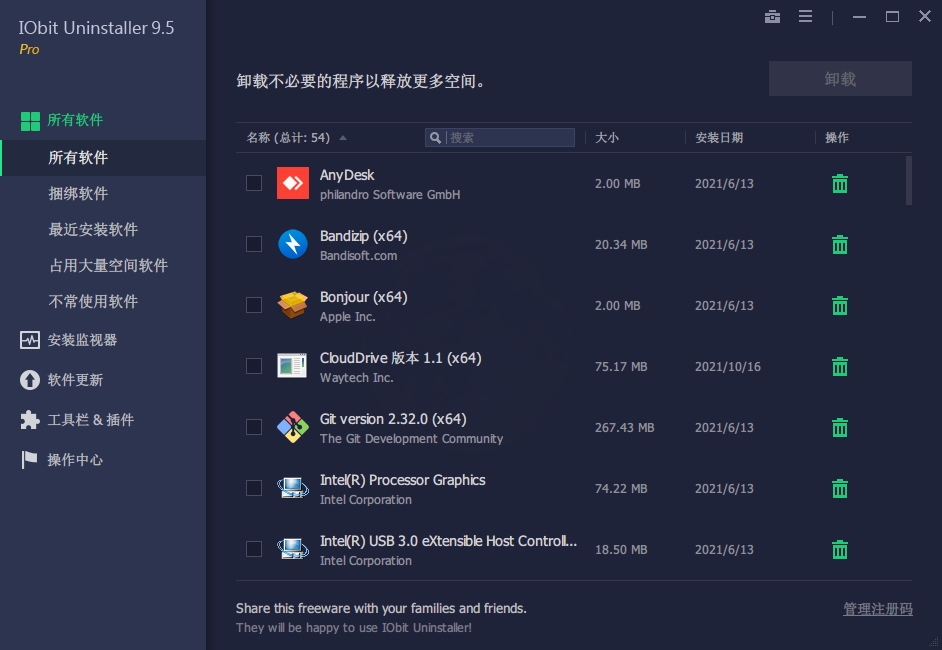Open the 管理注册码 link
The width and height of the screenshot is (942, 650).
pyautogui.click(x=878, y=609)
